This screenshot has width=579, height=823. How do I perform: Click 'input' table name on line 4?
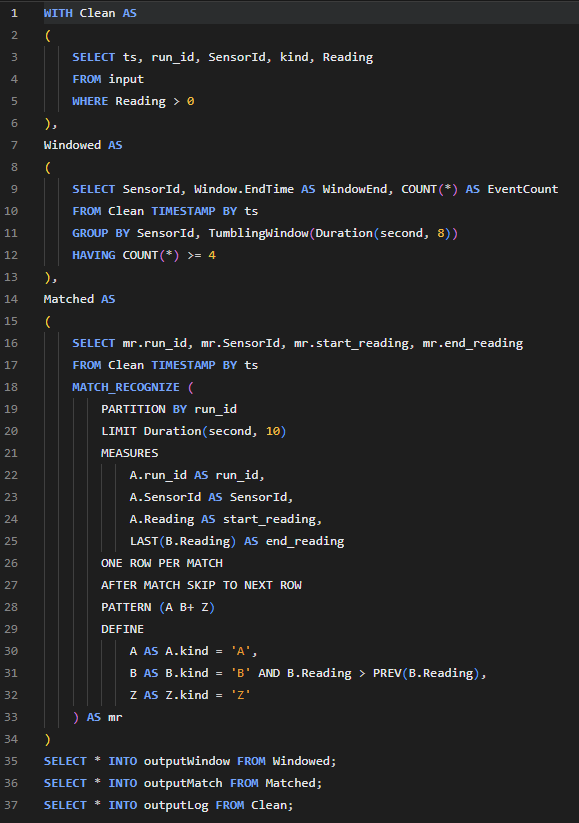coord(126,79)
